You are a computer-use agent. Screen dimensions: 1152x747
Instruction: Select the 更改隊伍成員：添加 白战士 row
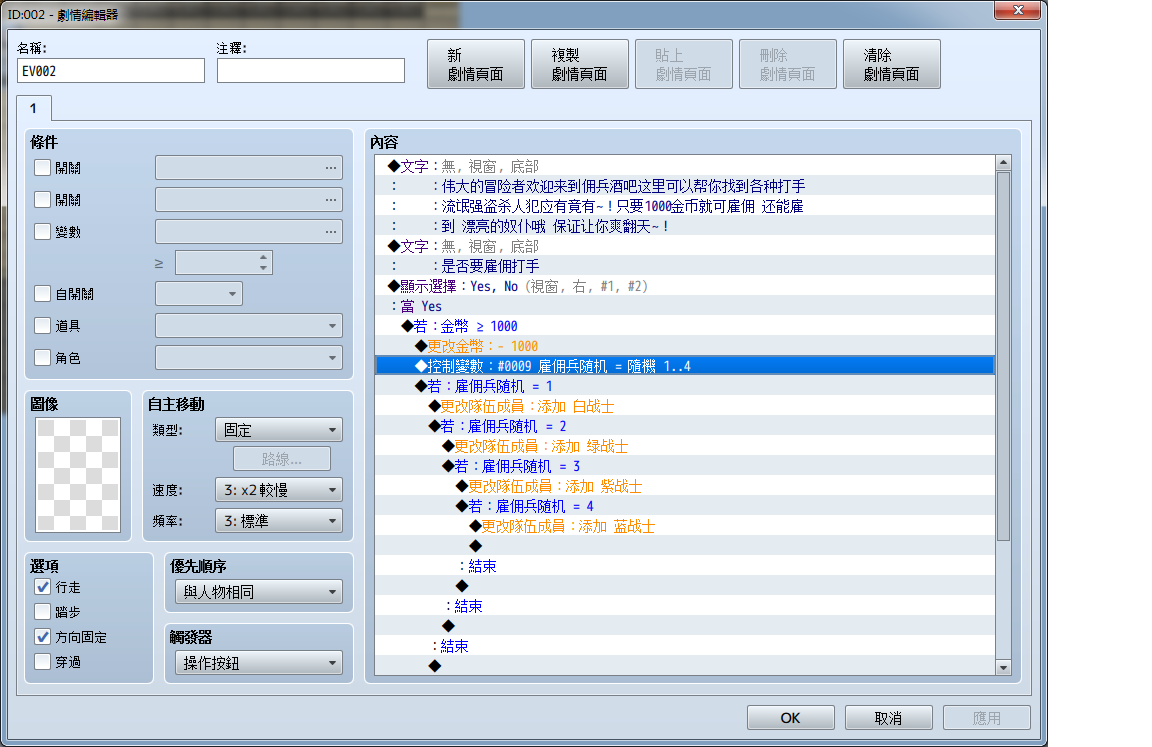685,406
